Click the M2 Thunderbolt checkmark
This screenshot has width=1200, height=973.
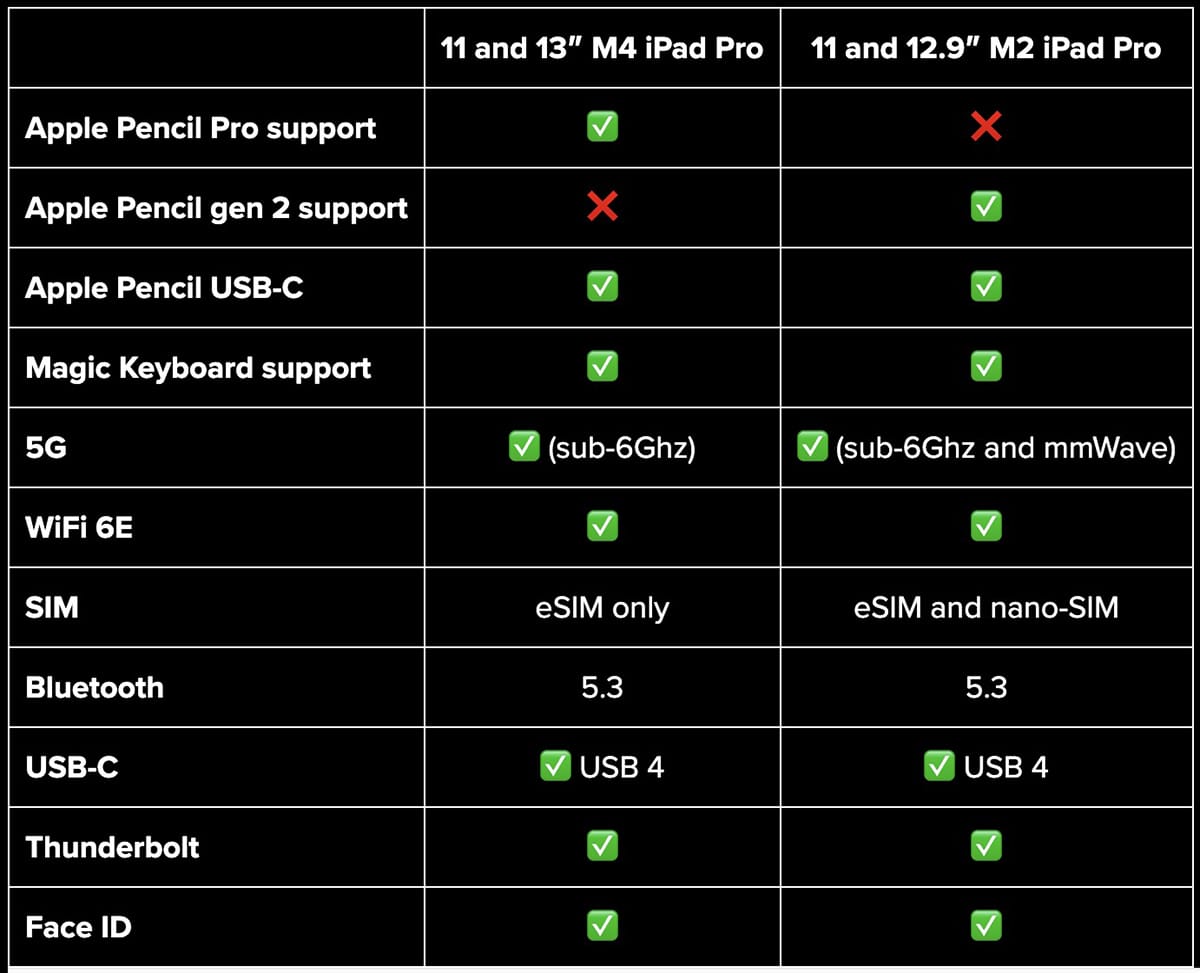[x=986, y=846]
